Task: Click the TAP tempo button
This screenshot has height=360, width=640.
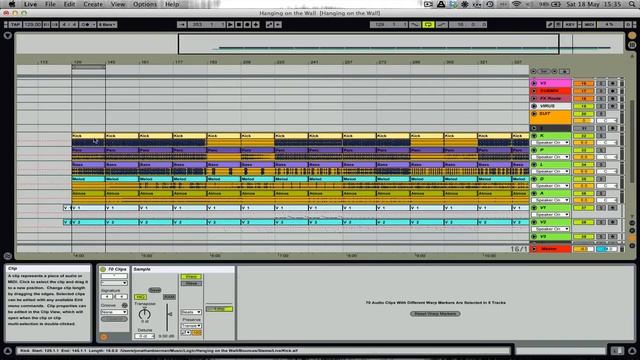Action: click(16, 24)
